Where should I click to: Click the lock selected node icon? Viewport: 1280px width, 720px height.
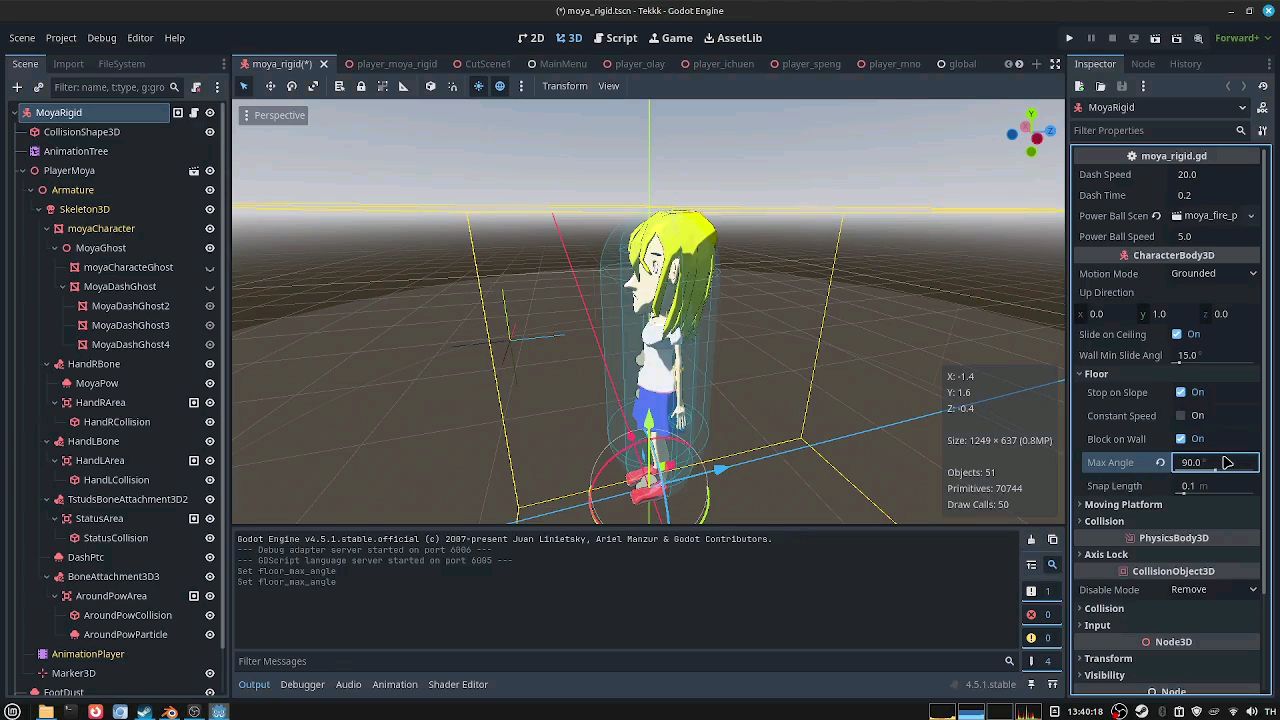361,86
